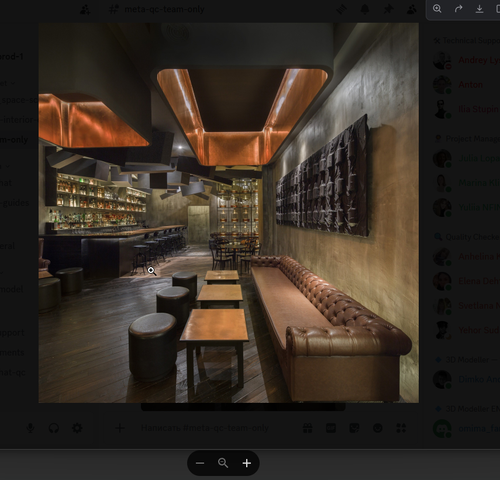This screenshot has width=500, height=480.
Task: Select member Anhelina K…
Action: [x=466, y=257]
